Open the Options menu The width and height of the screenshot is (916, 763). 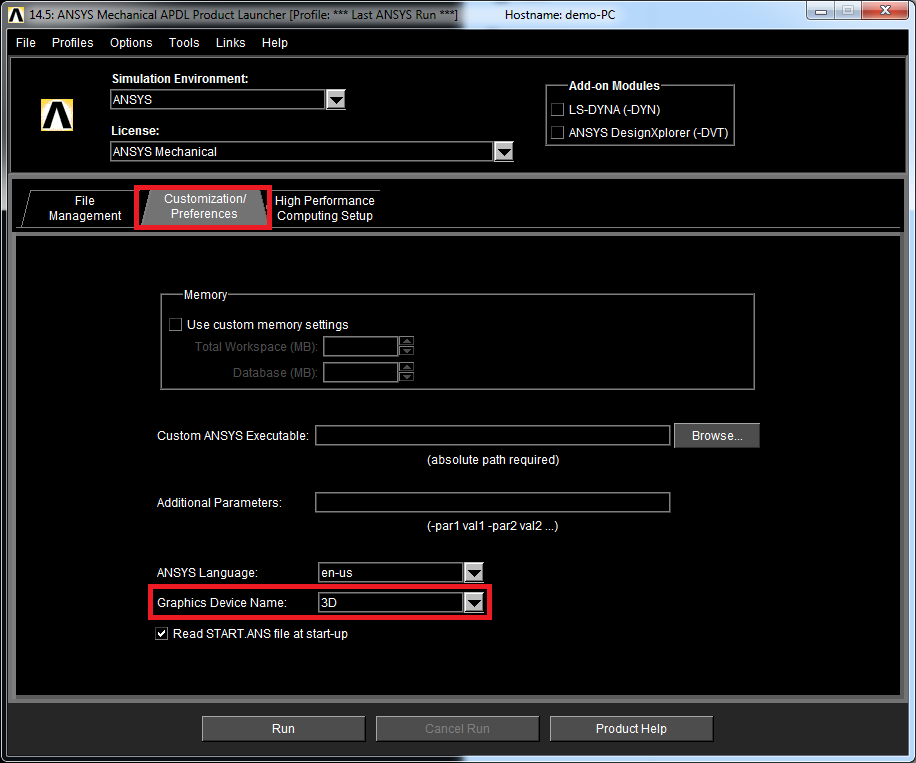131,43
